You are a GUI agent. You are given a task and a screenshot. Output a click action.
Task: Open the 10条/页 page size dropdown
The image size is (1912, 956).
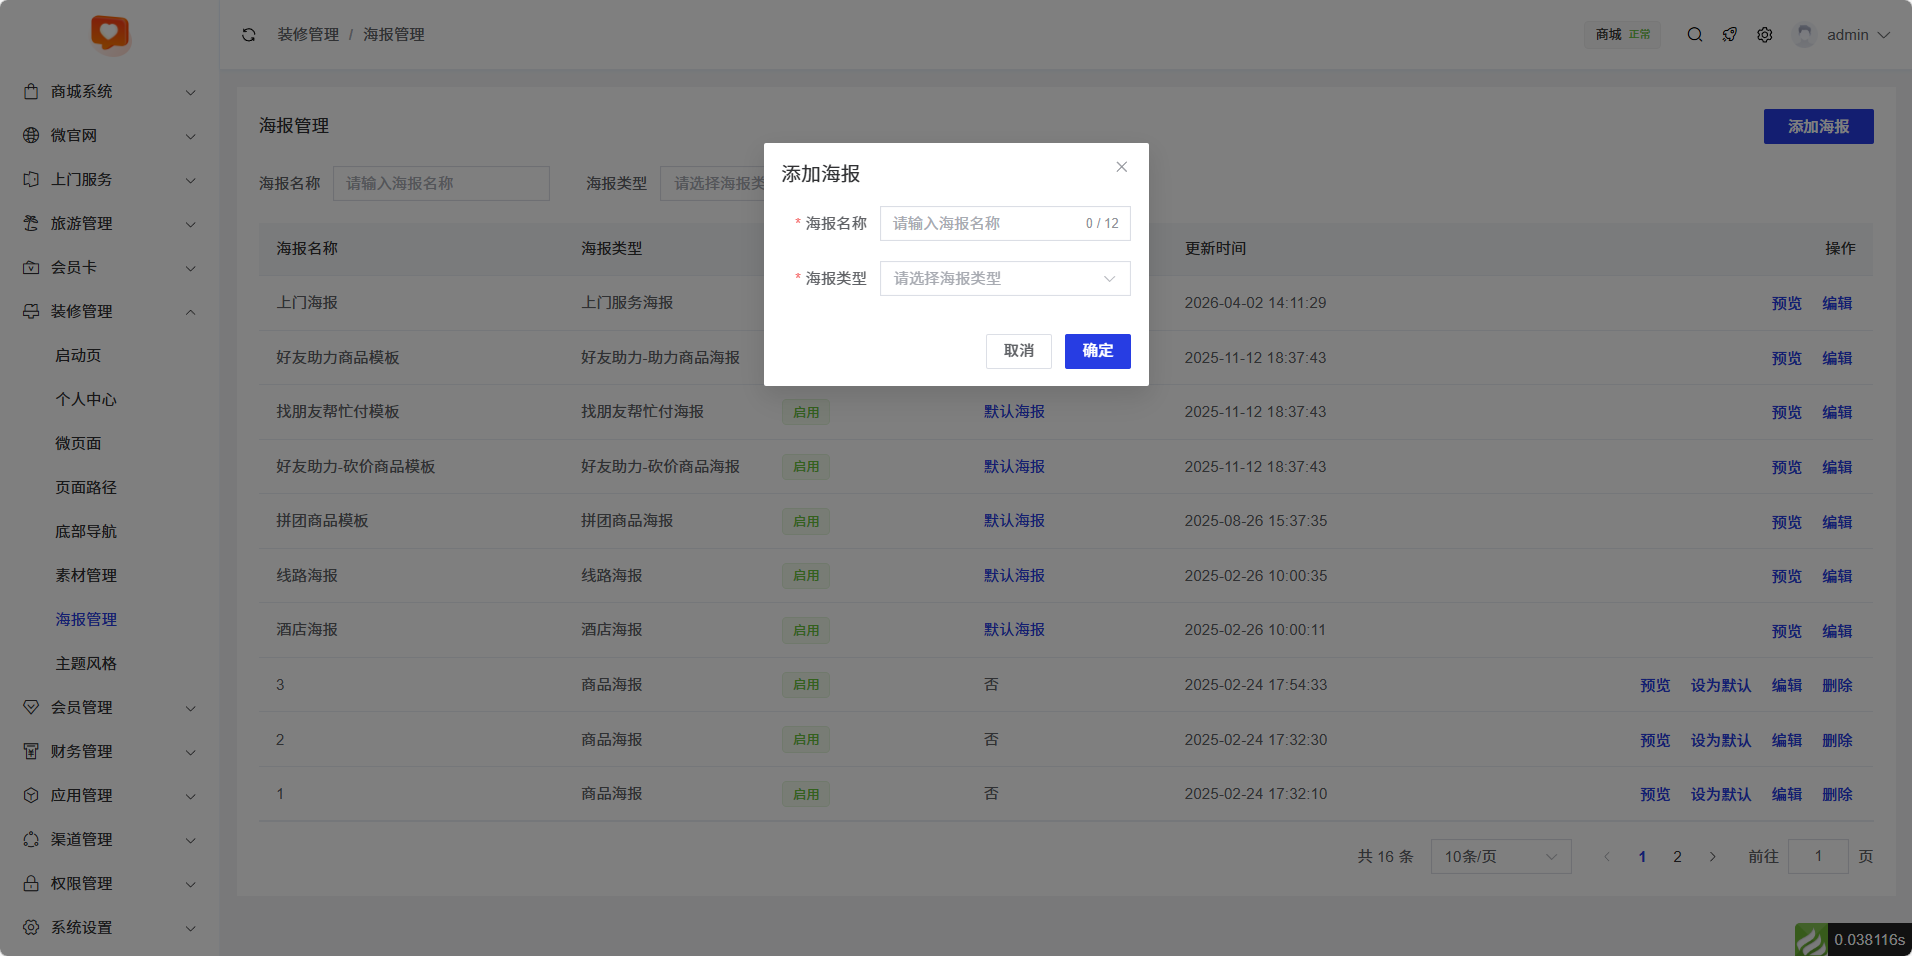[x=1500, y=857]
